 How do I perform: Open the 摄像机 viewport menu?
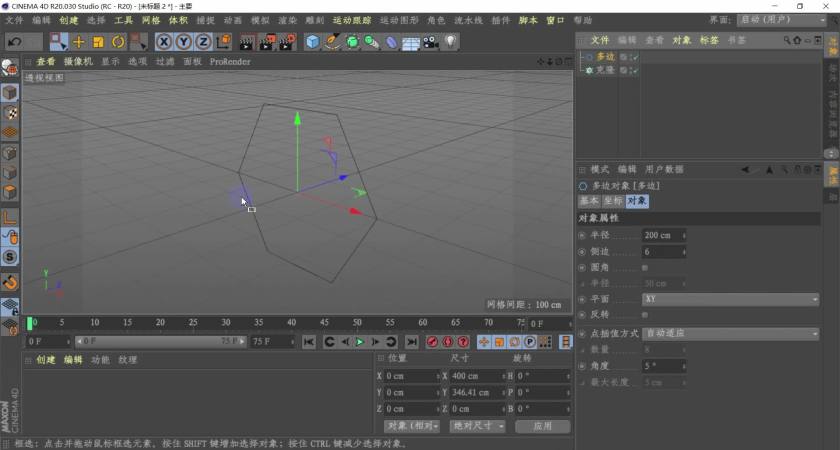pyautogui.click(x=78, y=62)
